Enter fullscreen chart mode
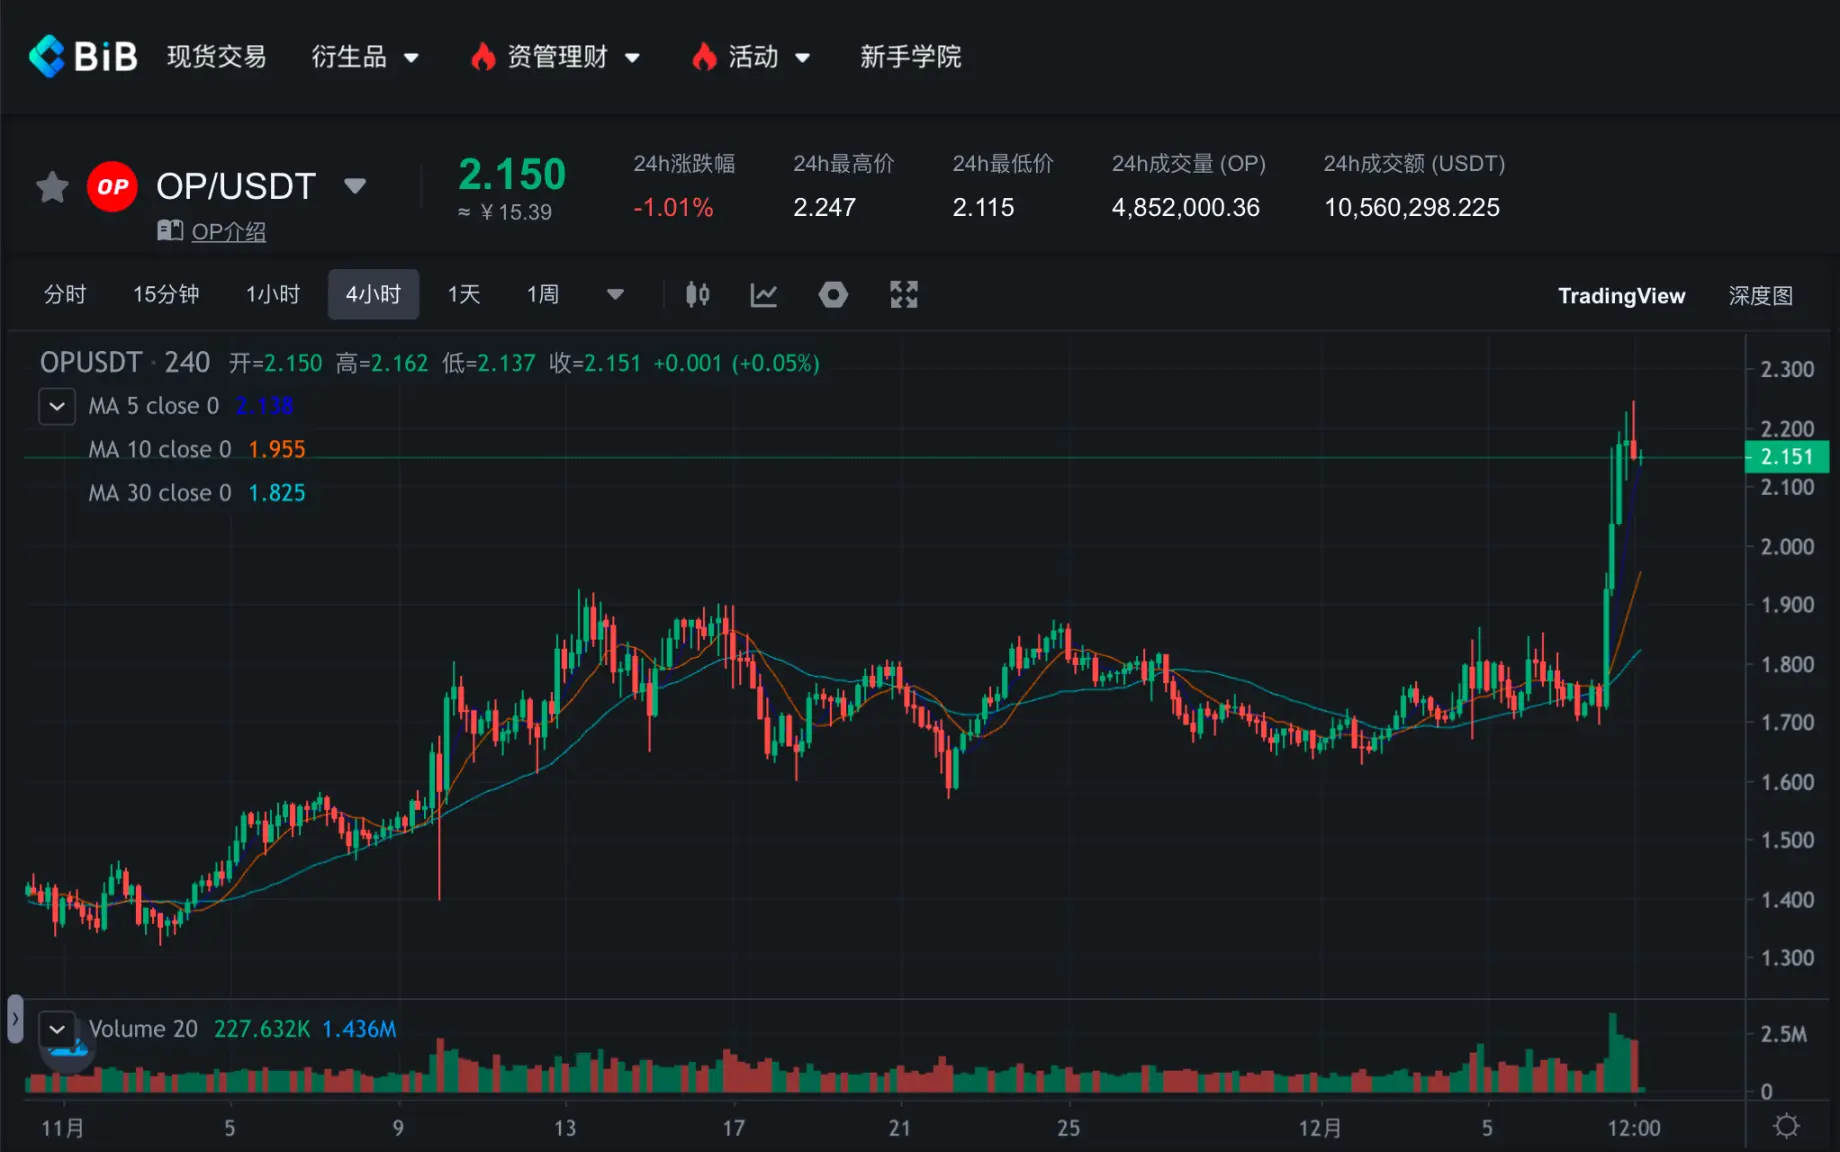This screenshot has height=1152, width=1840. (904, 295)
